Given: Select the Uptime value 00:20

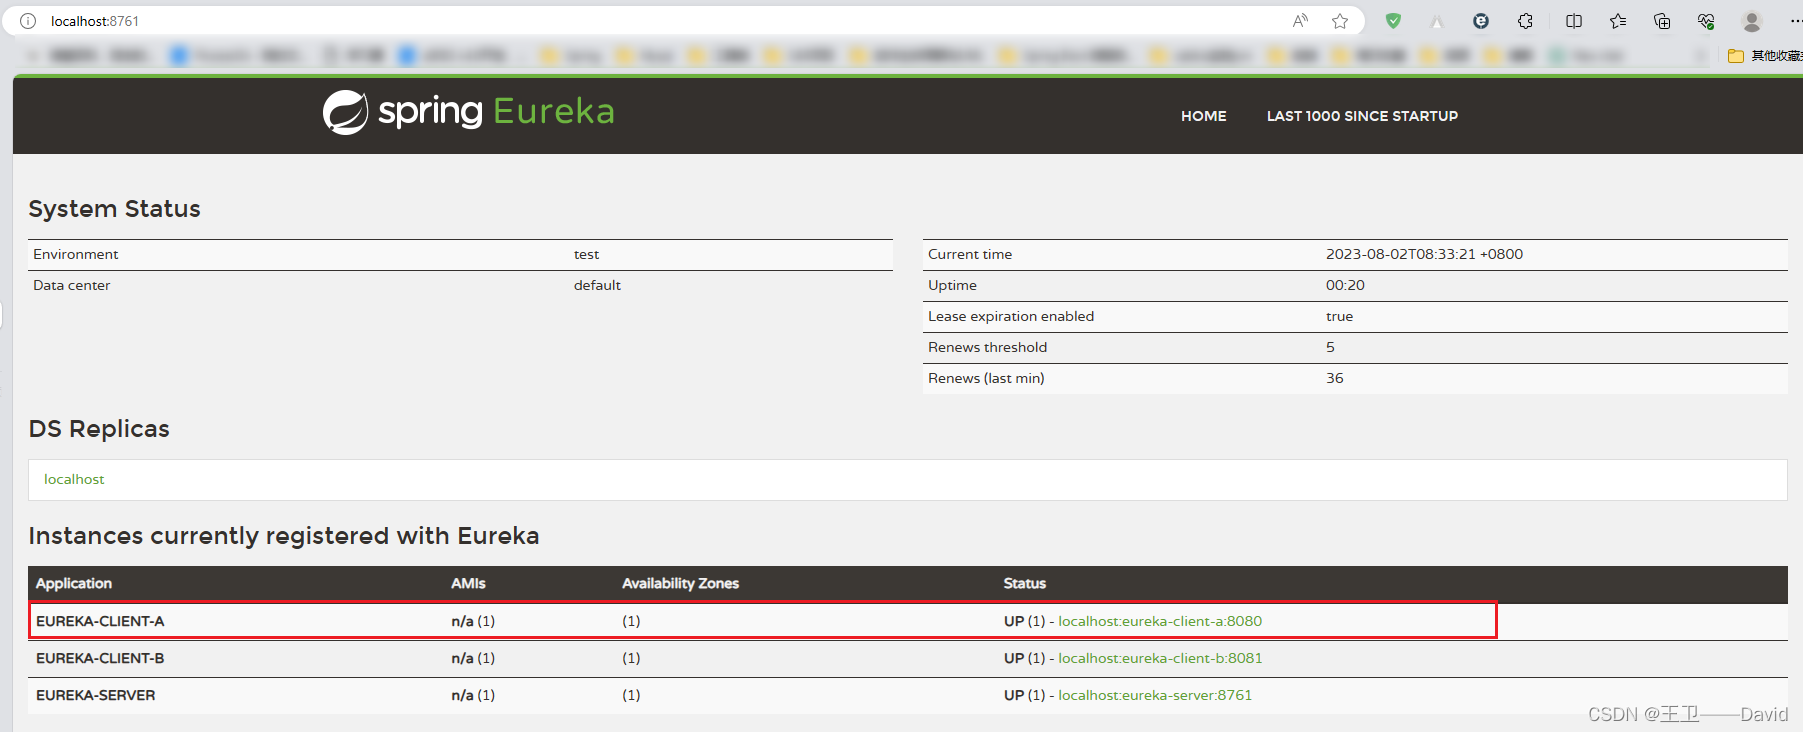Looking at the screenshot, I should (1345, 285).
